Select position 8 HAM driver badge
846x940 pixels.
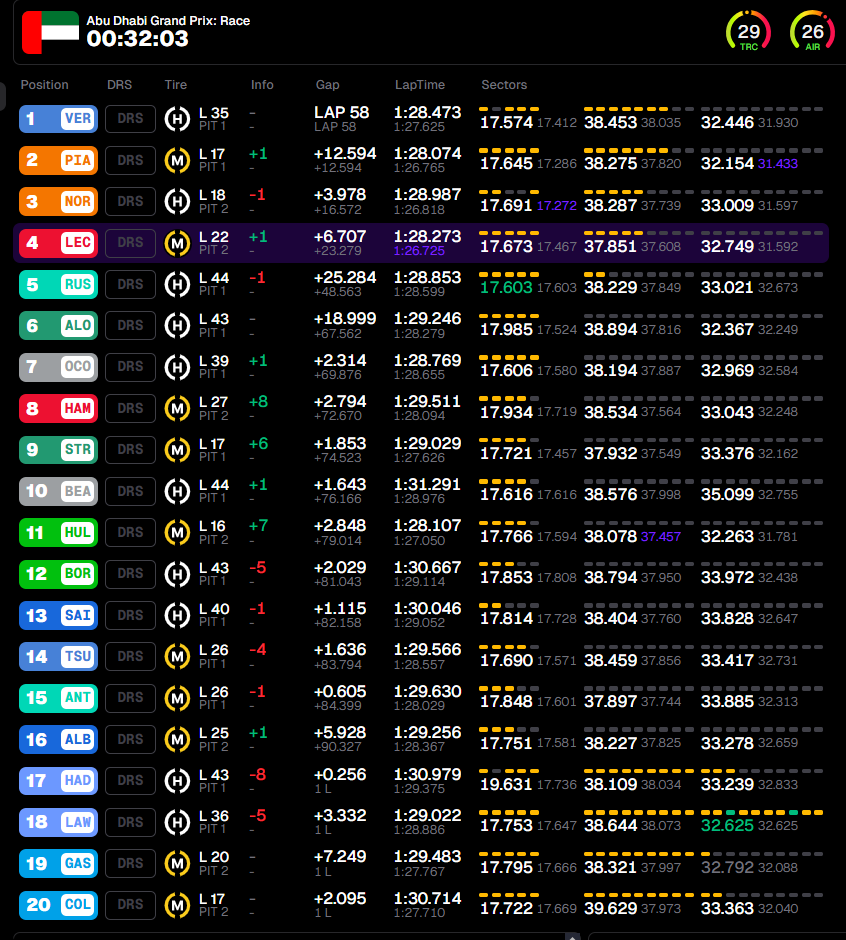[x=58, y=408]
